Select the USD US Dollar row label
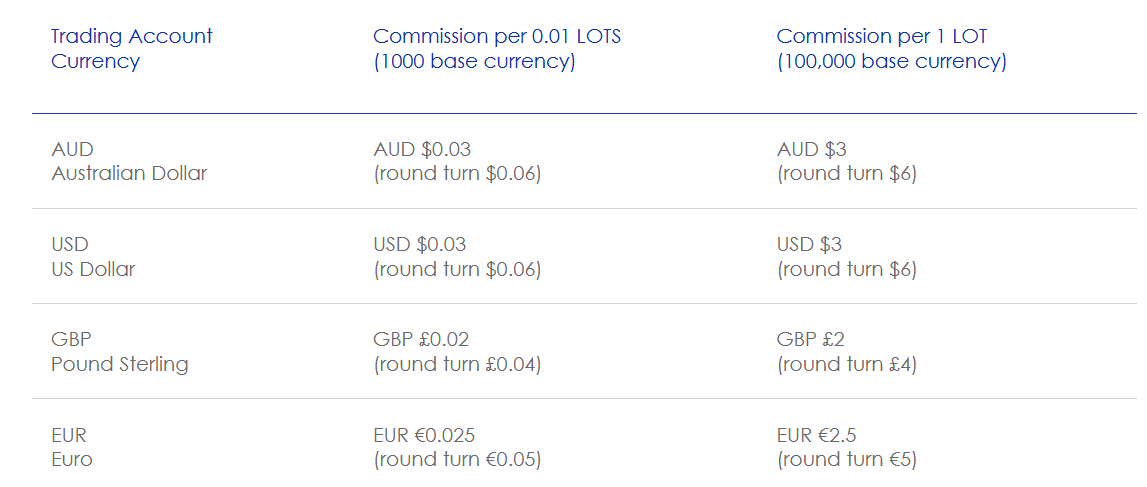This screenshot has height=487, width=1147. (94, 257)
